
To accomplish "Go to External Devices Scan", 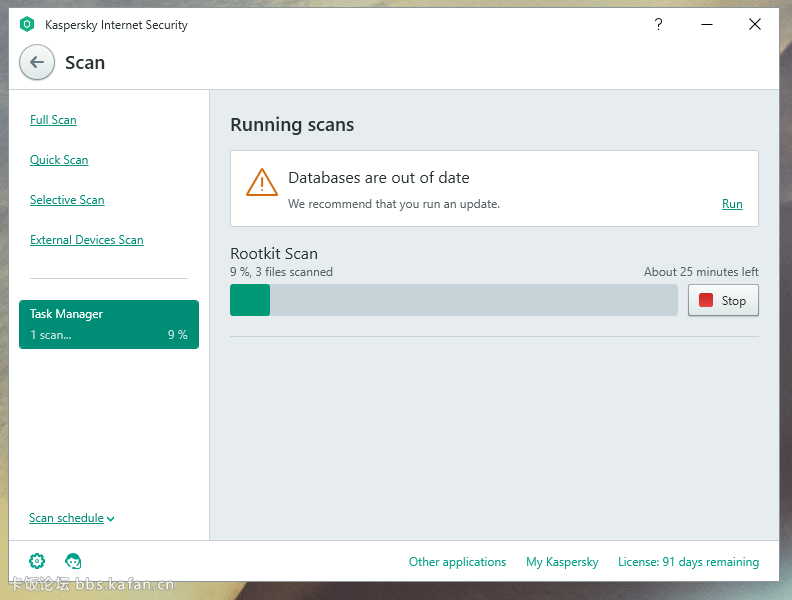I will [86, 239].
